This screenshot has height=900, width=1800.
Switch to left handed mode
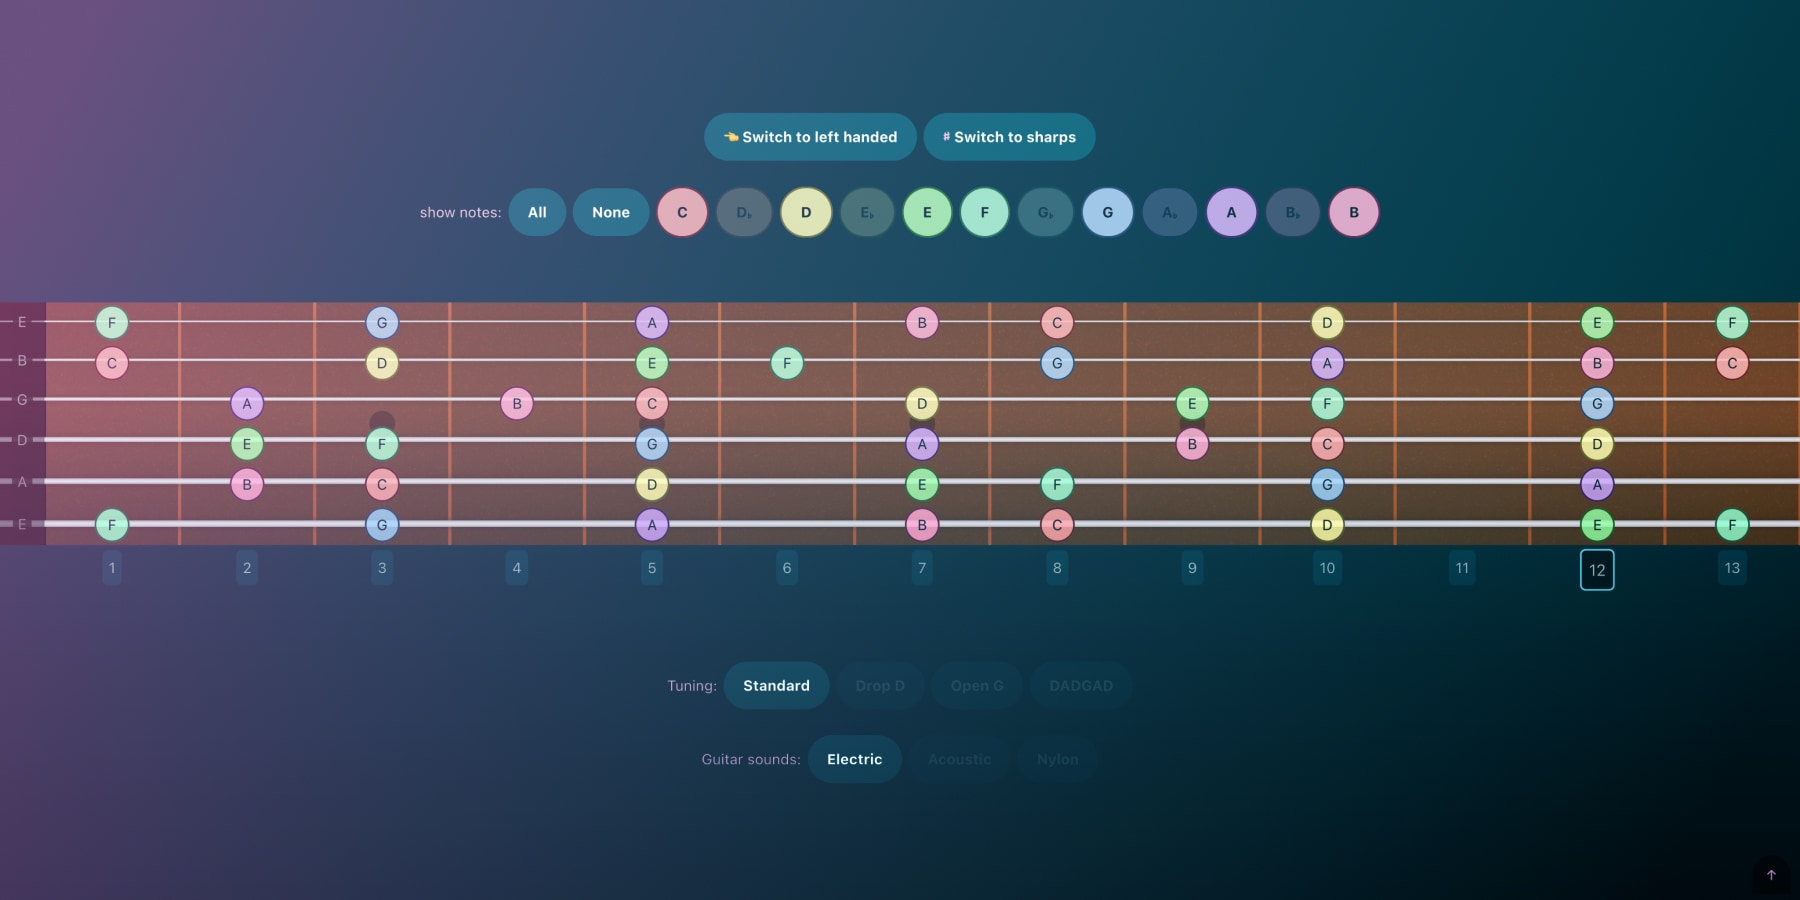point(810,137)
